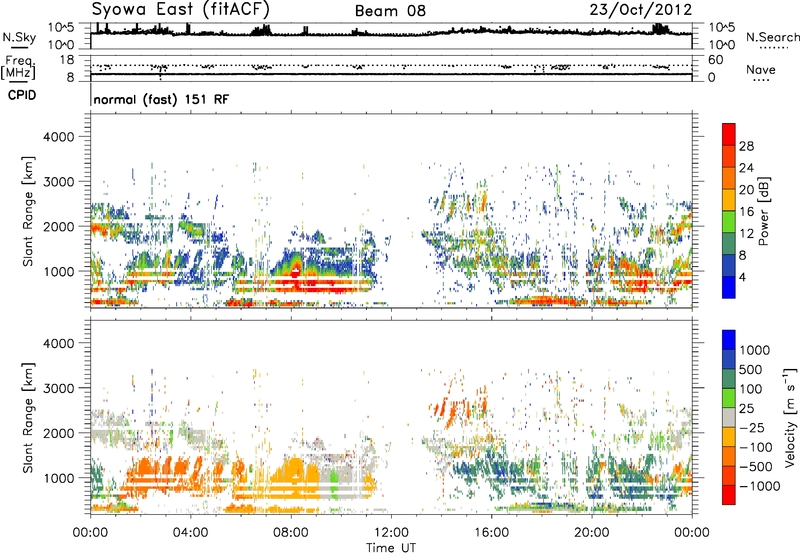Click the date '23/Oct/2012'
Image resolution: width=800 pixels, height=554 pixels.
pos(641,10)
